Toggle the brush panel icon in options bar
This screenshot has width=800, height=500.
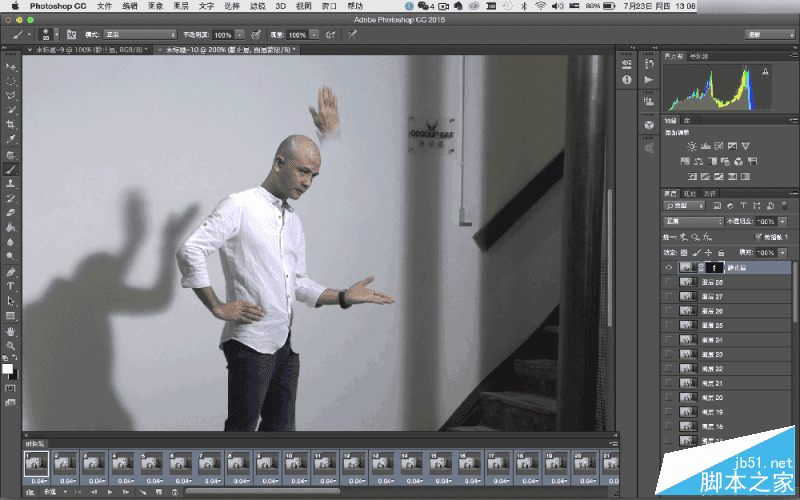pos(71,35)
